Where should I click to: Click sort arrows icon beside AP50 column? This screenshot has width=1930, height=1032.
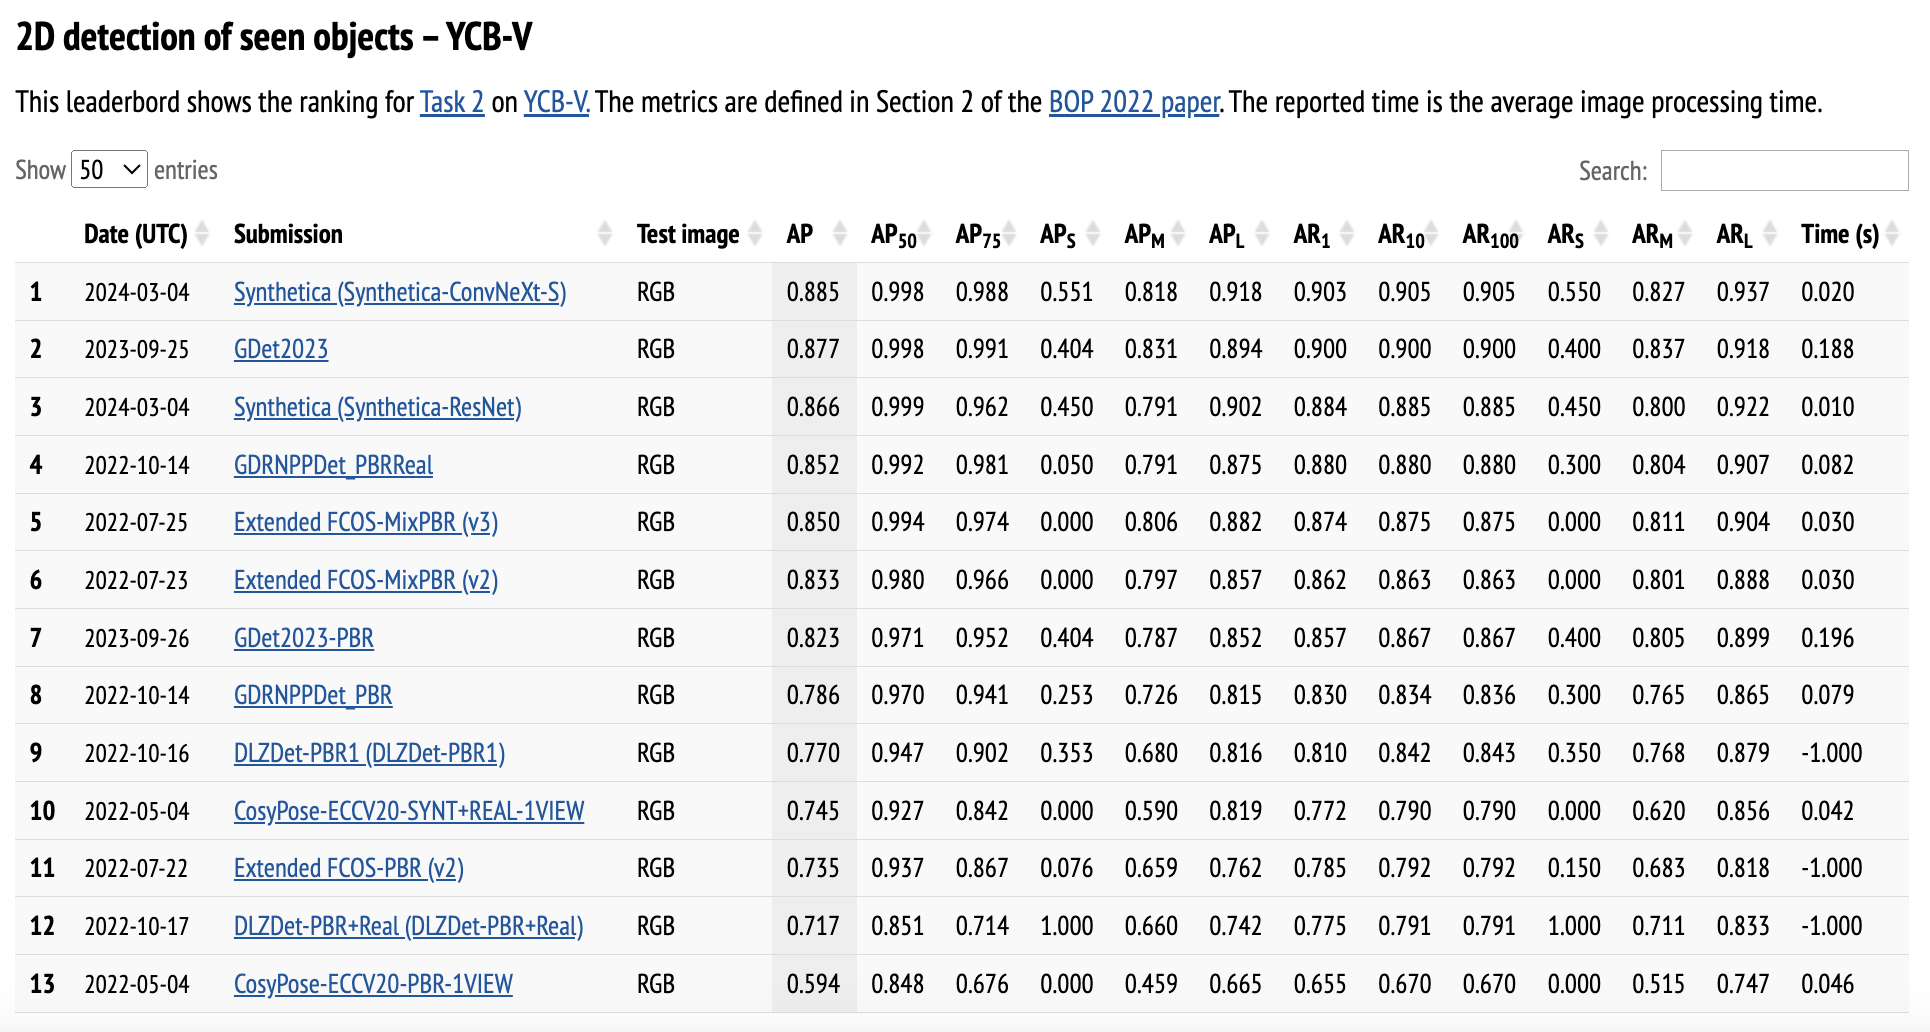(x=925, y=234)
